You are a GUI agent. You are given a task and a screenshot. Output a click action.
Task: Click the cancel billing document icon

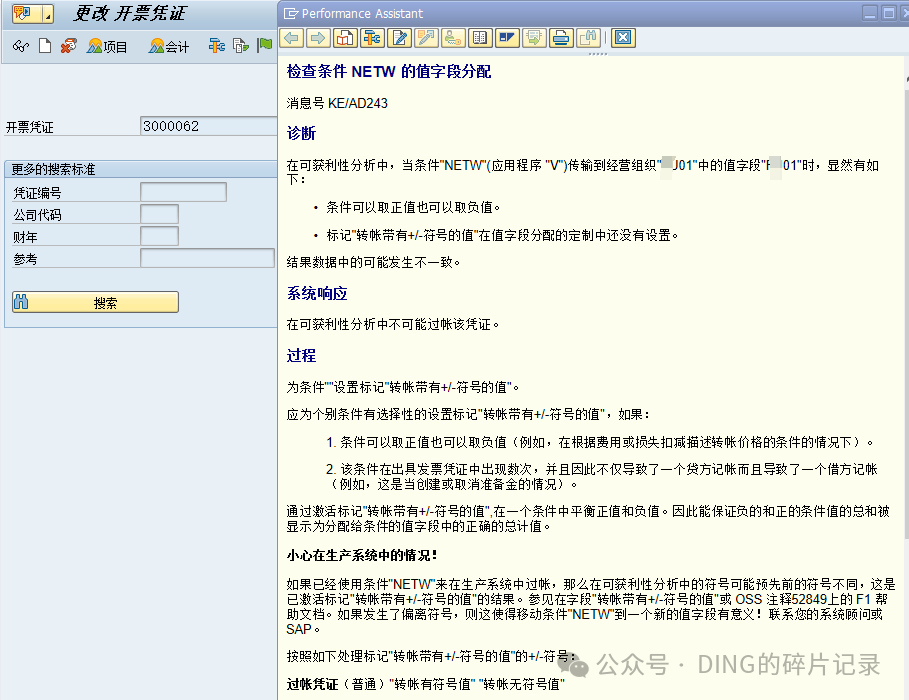pyautogui.click(x=68, y=46)
